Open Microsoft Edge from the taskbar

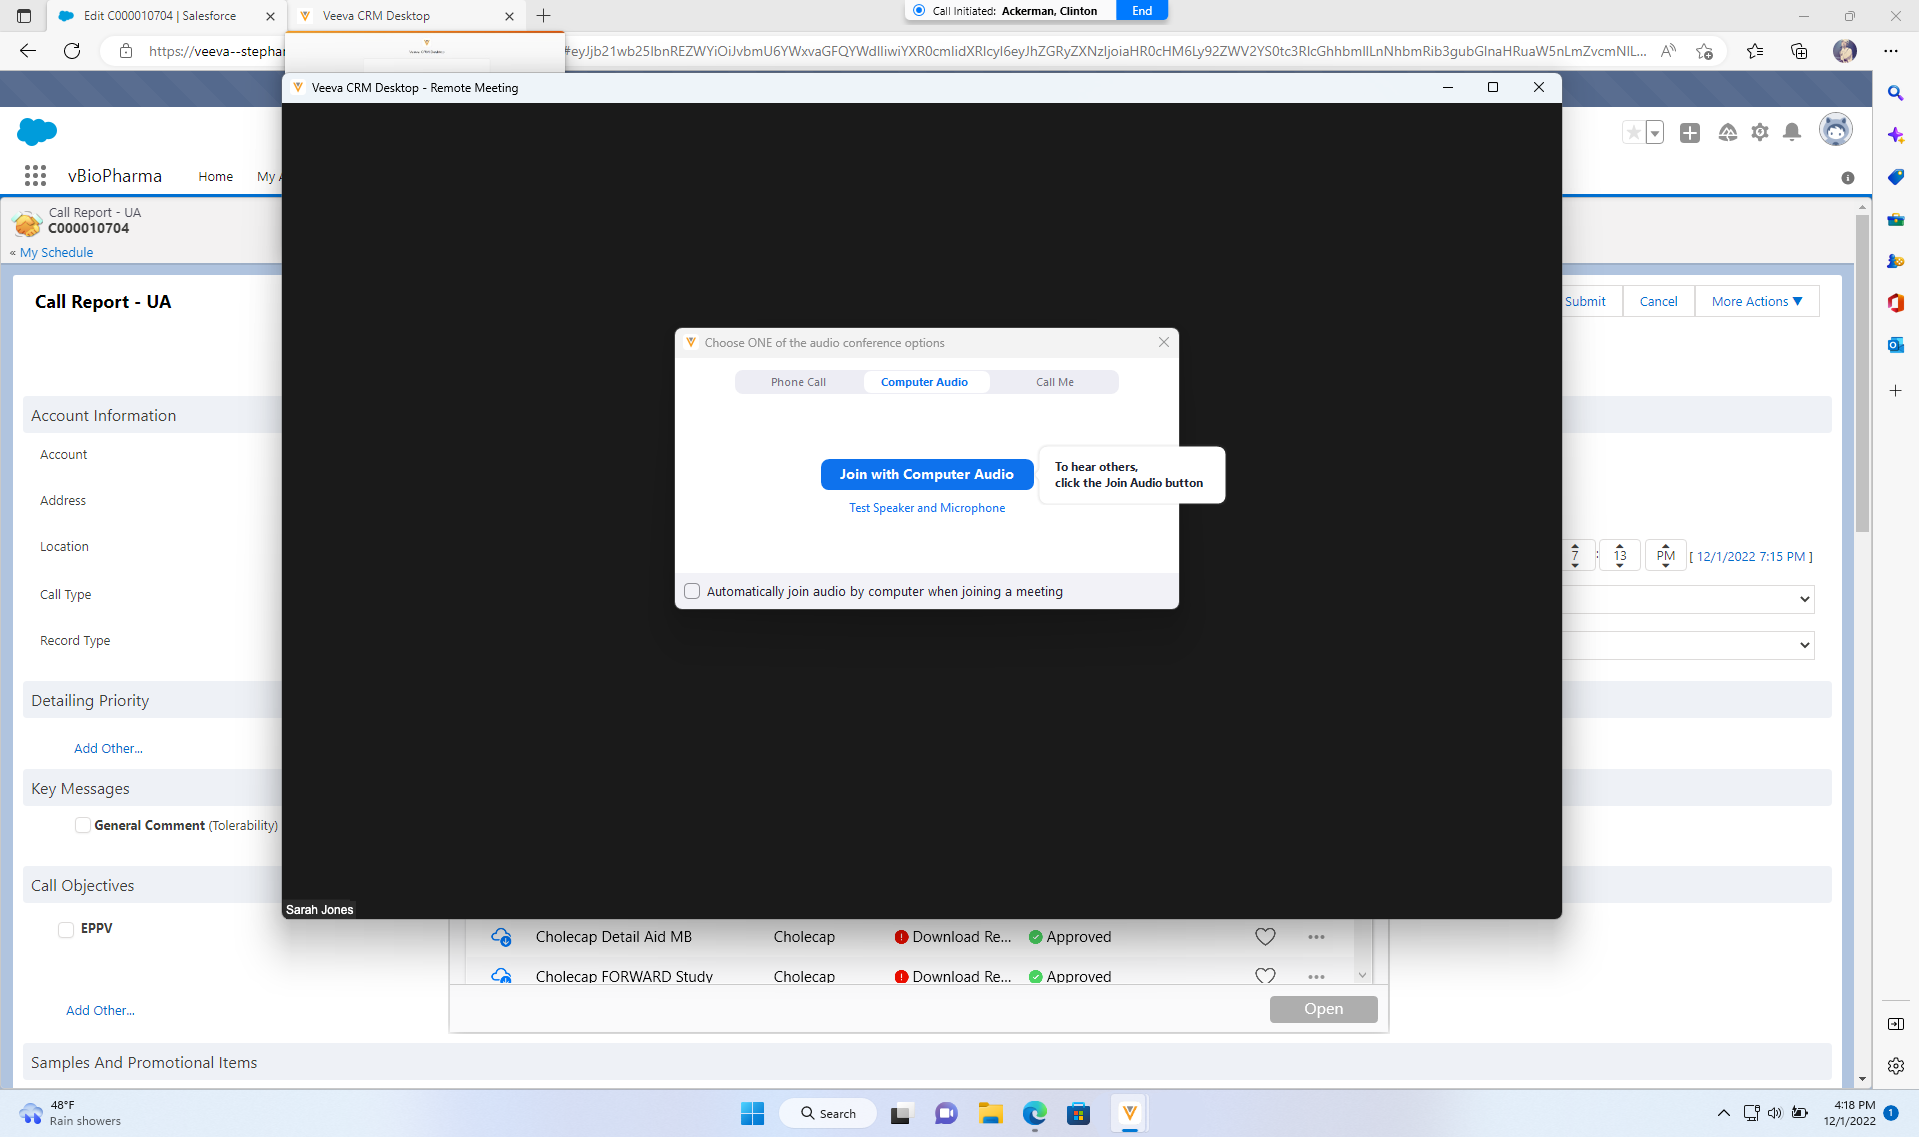(x=1034, y=1113)
